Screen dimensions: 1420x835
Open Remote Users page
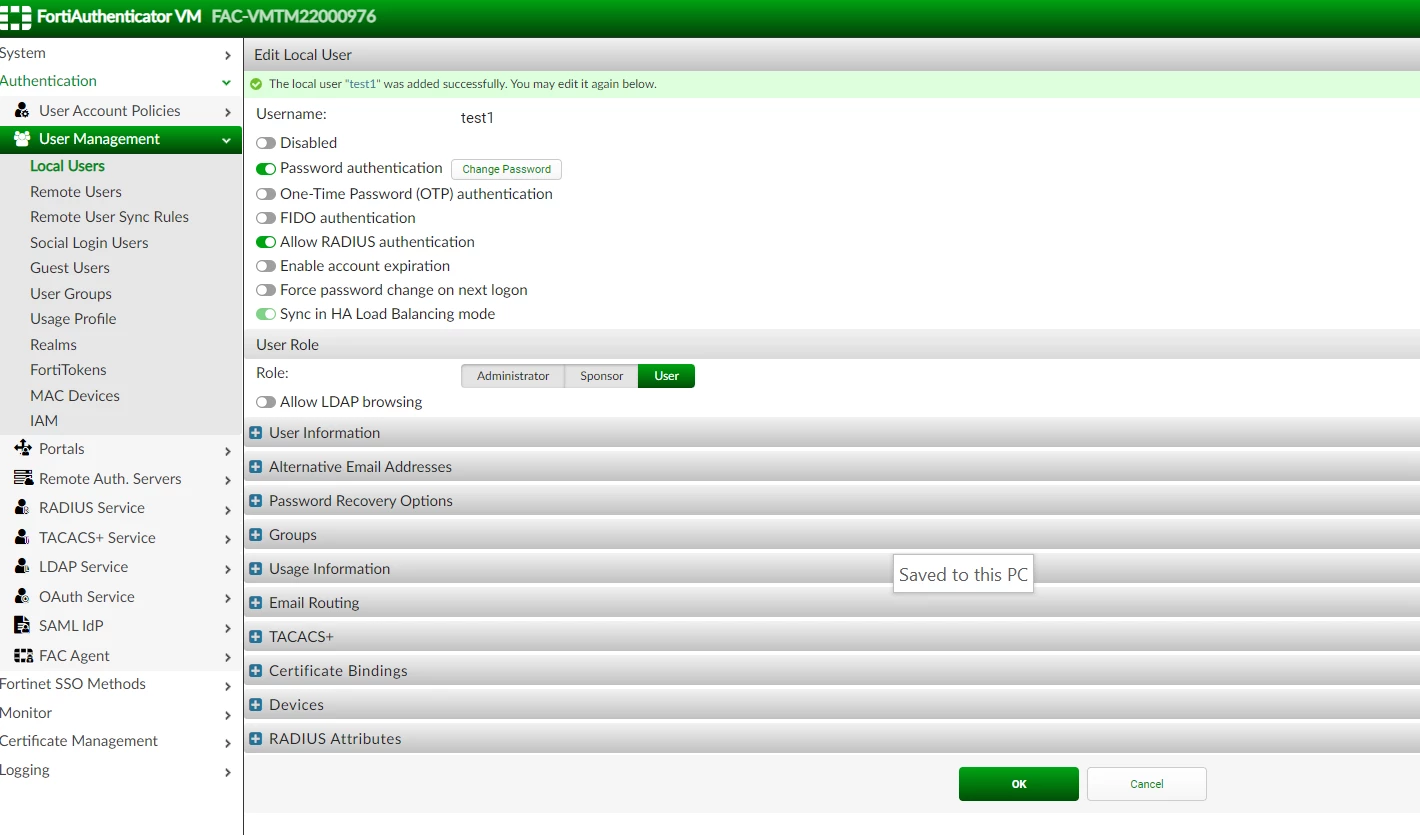[x=76, y=192]
